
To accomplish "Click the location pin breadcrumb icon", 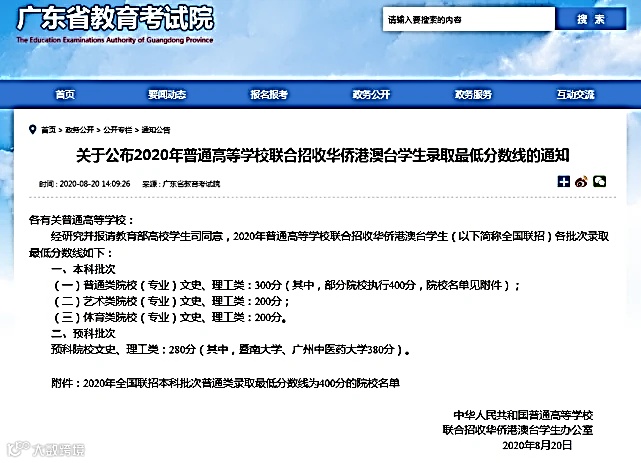I will 33,130.
